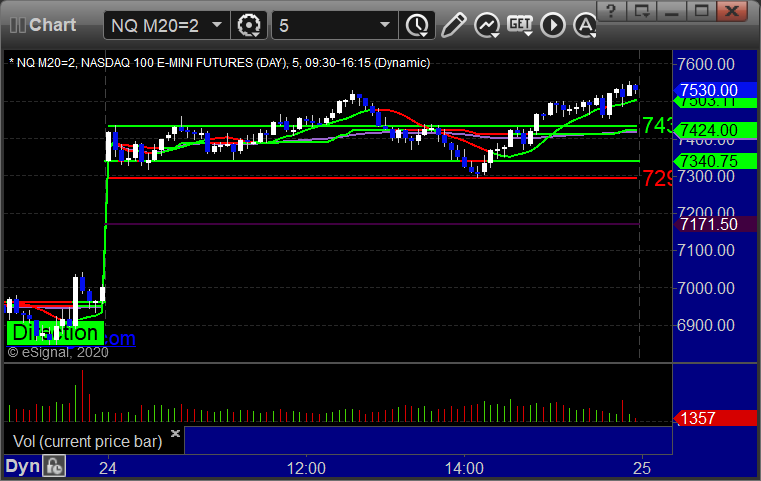Maximize the chart window
The height and width of the screenshot is (481, 761).
pyautogui.click(x=701, y=10)
